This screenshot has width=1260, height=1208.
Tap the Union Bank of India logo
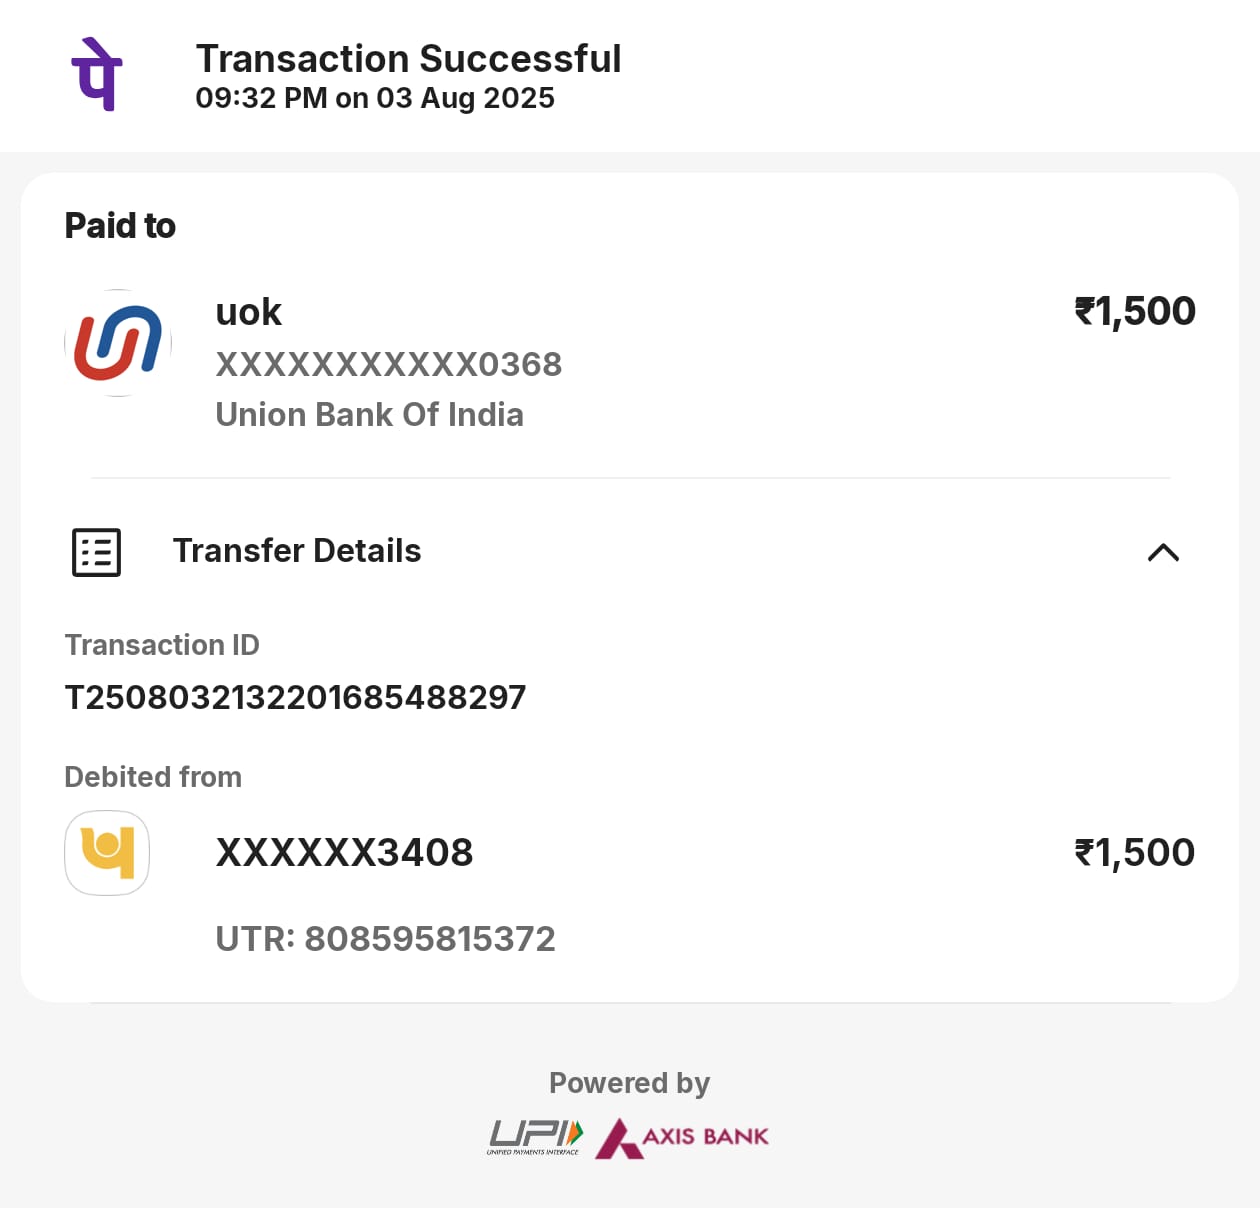pos(118,343)
